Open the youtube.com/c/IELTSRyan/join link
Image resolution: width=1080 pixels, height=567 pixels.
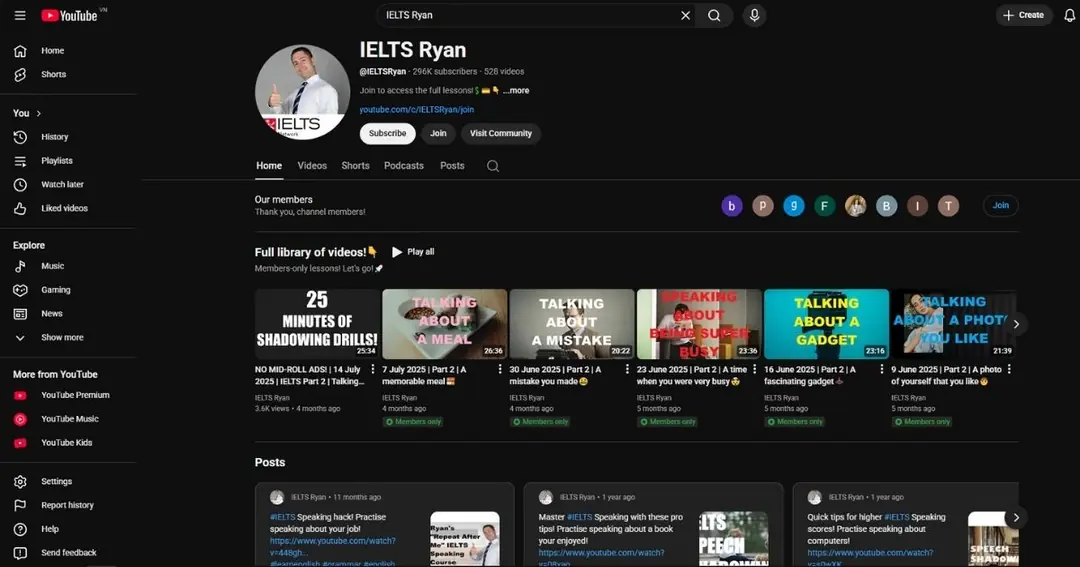pos(416,110)
